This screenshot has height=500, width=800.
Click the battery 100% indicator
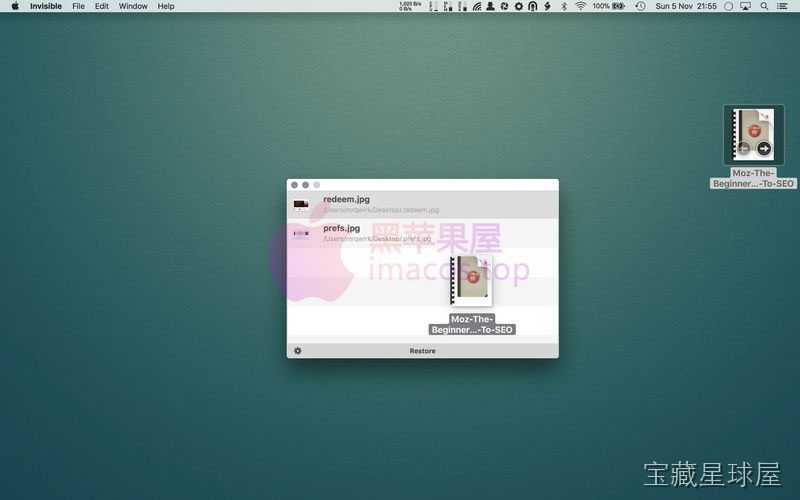click(x=609, y=6)
